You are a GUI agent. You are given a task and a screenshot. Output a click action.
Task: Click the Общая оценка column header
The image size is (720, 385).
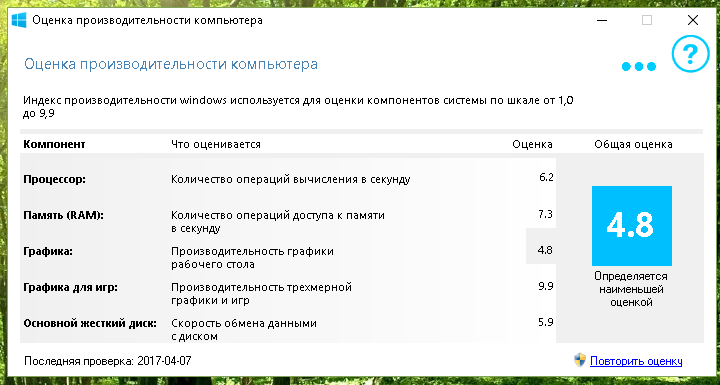pyautogui.click(x=633, y=144)
